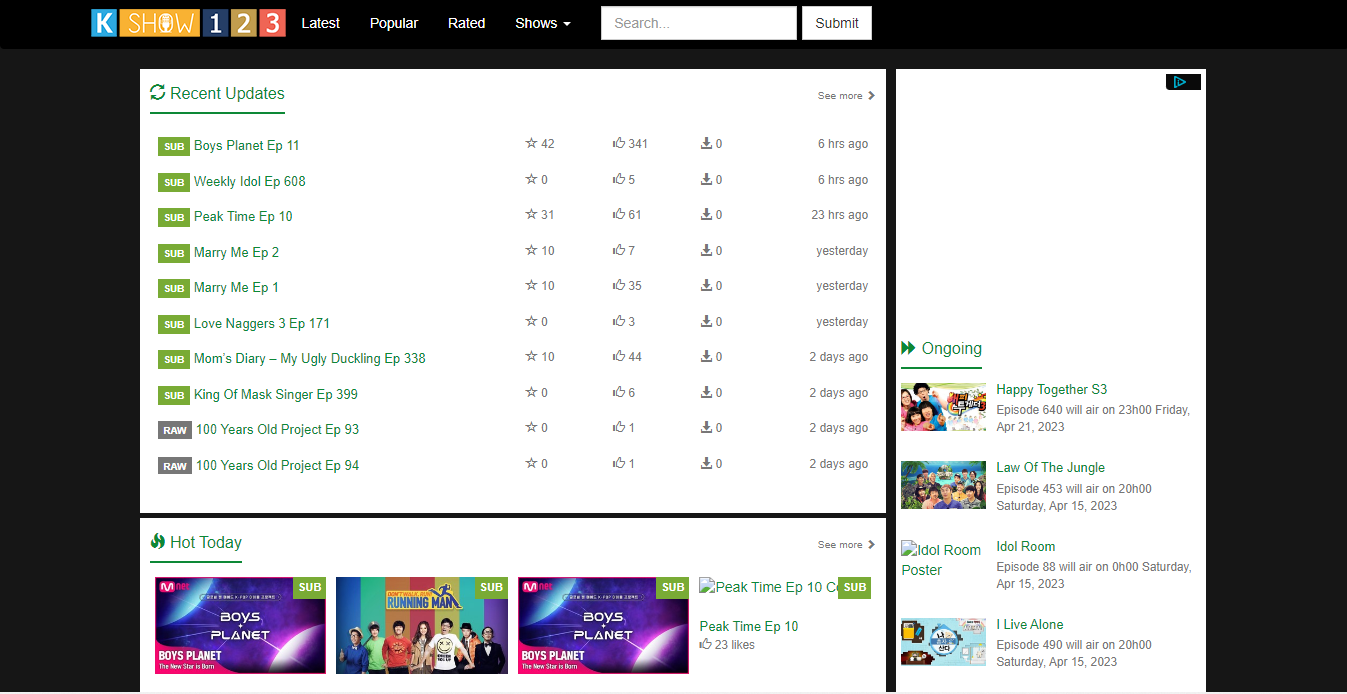Click star rating icon for Boys Planet Ep 11
1347x694 pixels.
point(531,143)
